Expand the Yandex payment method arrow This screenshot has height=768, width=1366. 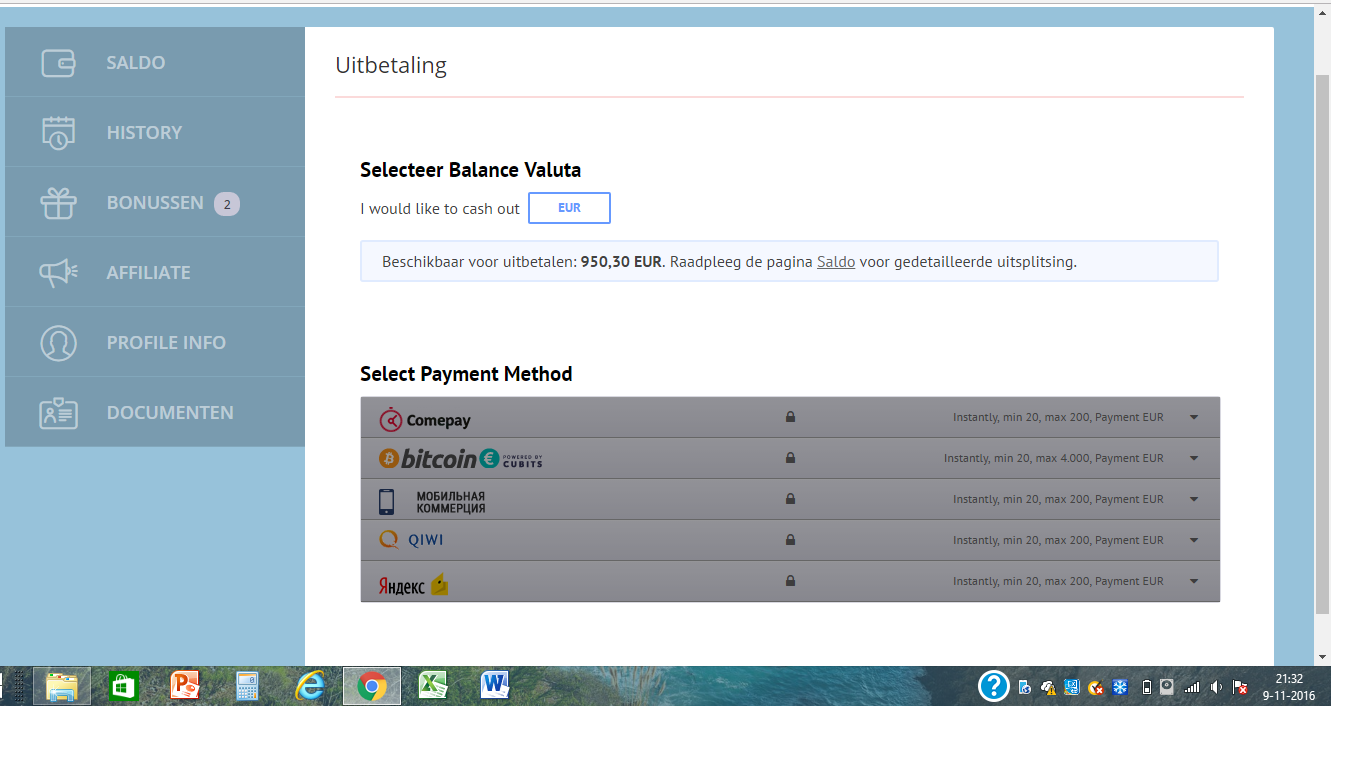[x=1194, y=581]
